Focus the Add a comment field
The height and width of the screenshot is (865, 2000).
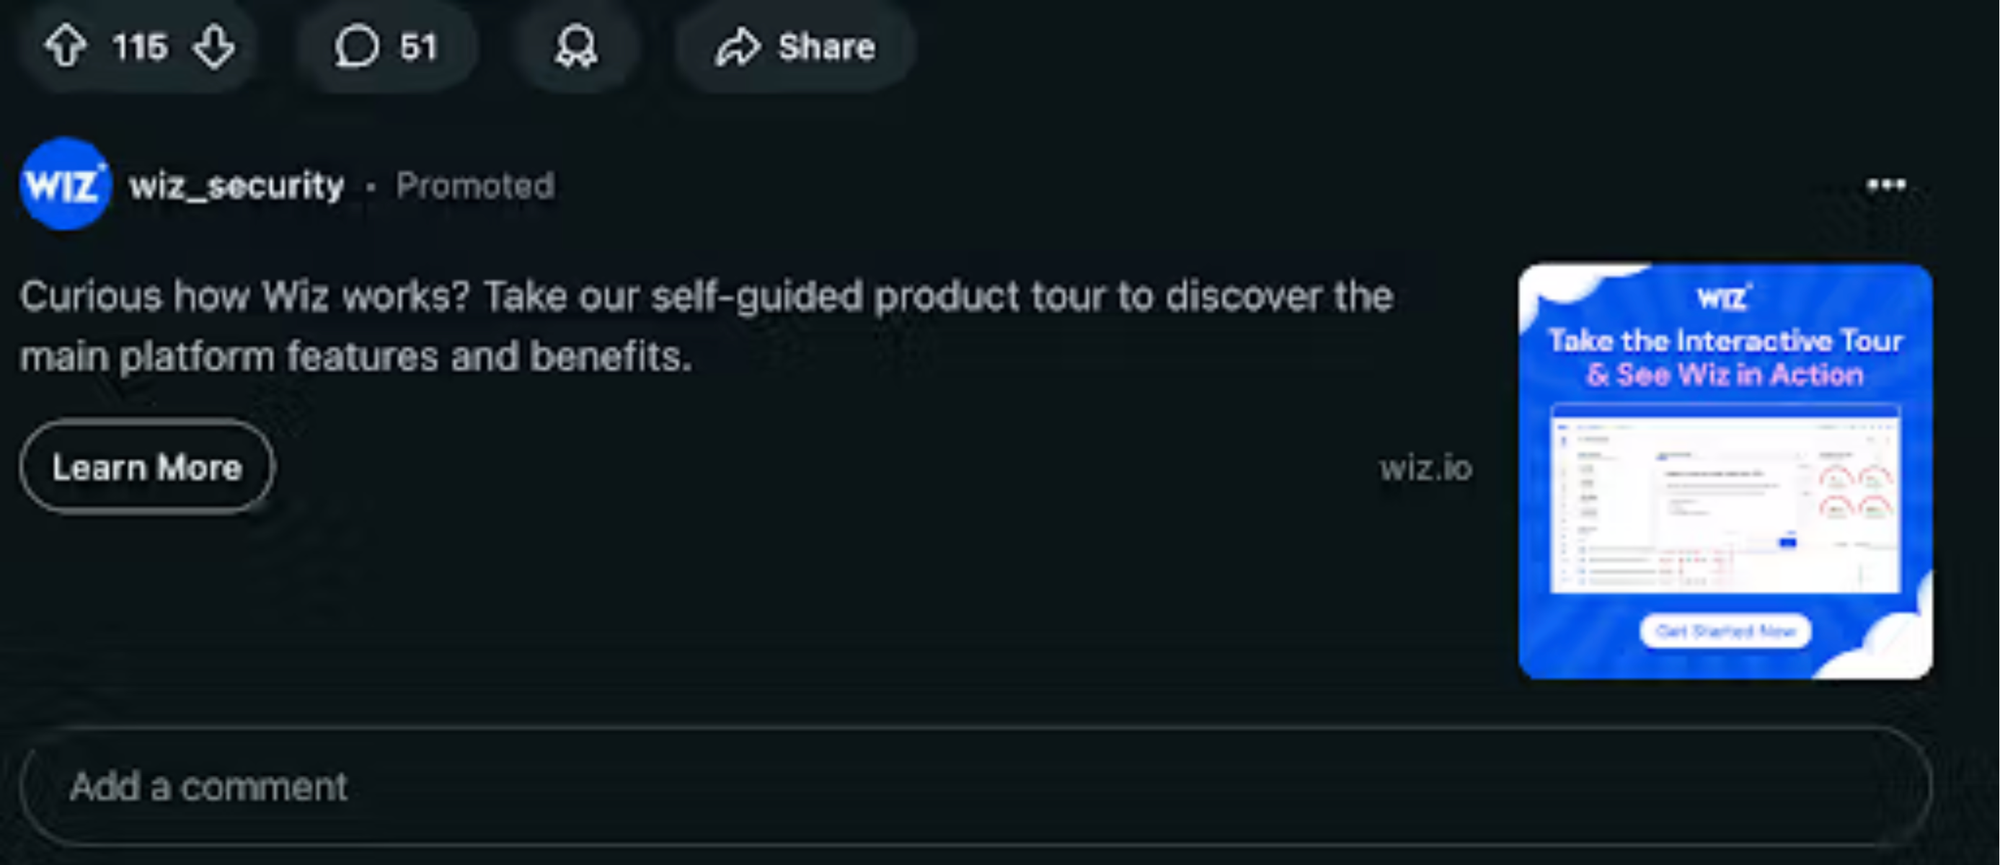[975, 787]
